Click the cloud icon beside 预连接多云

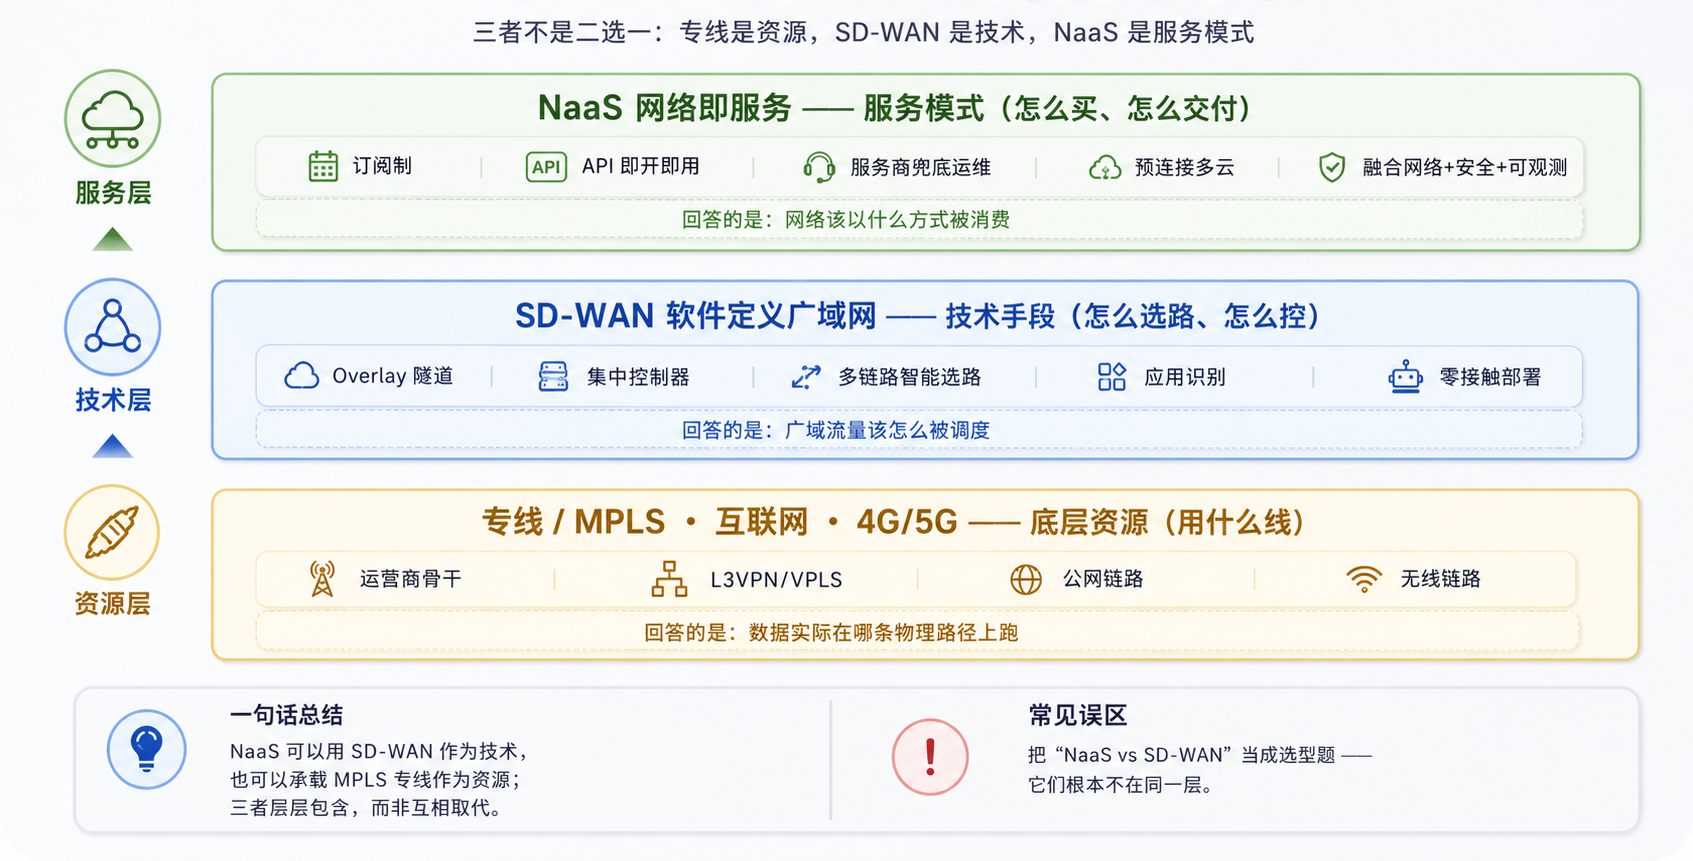[1105, 167]
